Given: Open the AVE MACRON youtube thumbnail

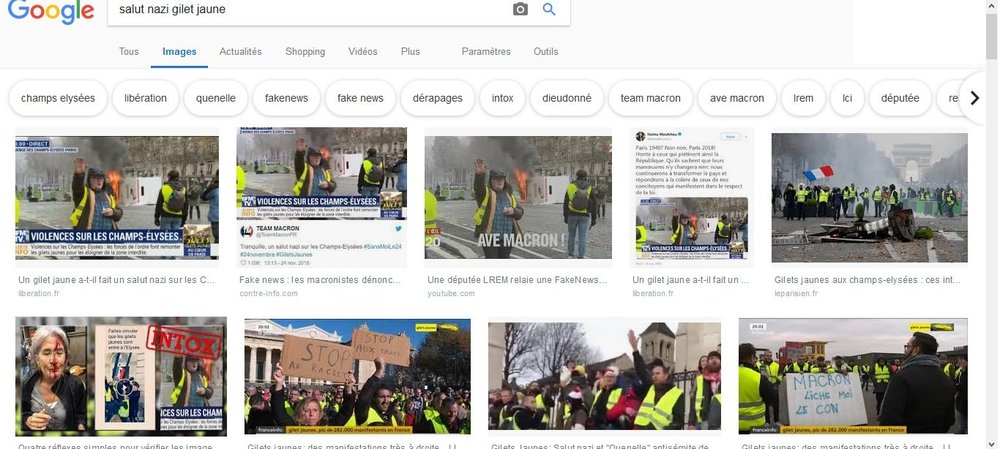Looking at the screenshot, I should (518, 197).
